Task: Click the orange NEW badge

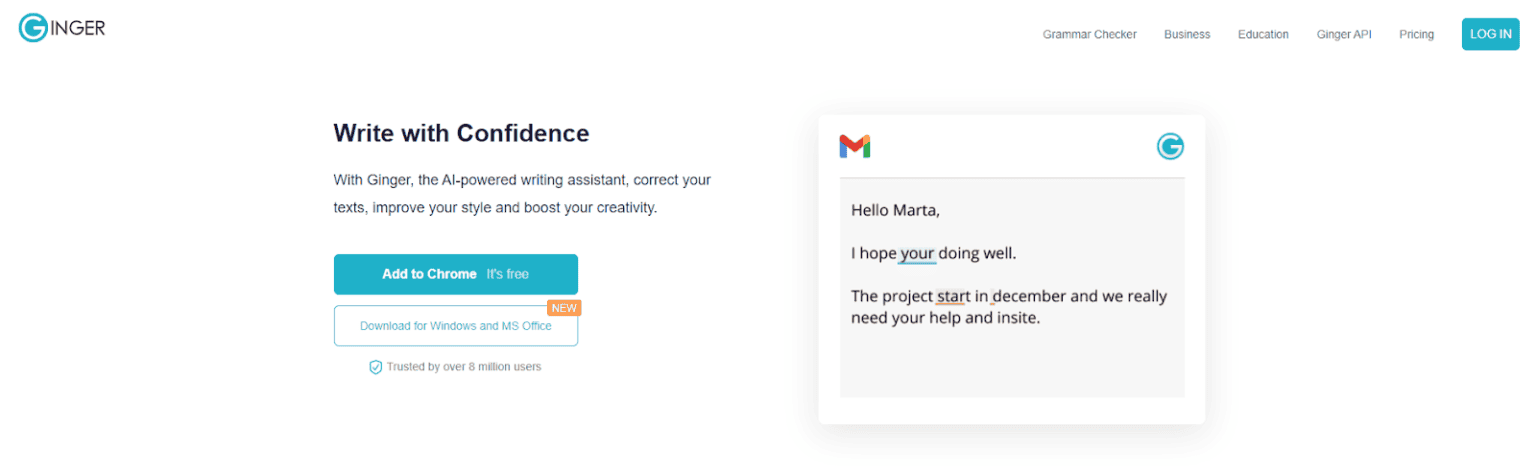Action: [564, 308]
